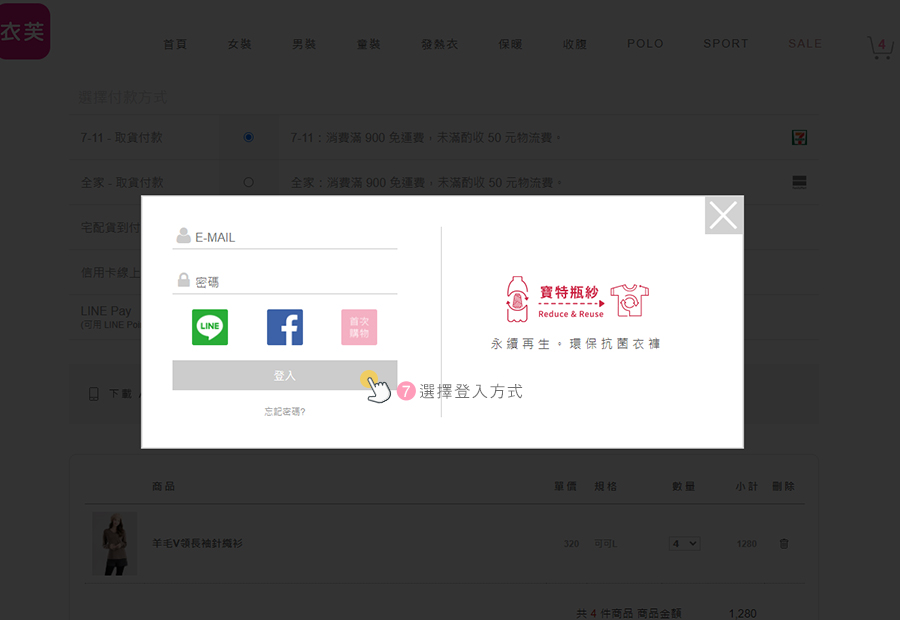900x620 pixels.
Task: Delete item using trash can icon
Action: point(784,543)
